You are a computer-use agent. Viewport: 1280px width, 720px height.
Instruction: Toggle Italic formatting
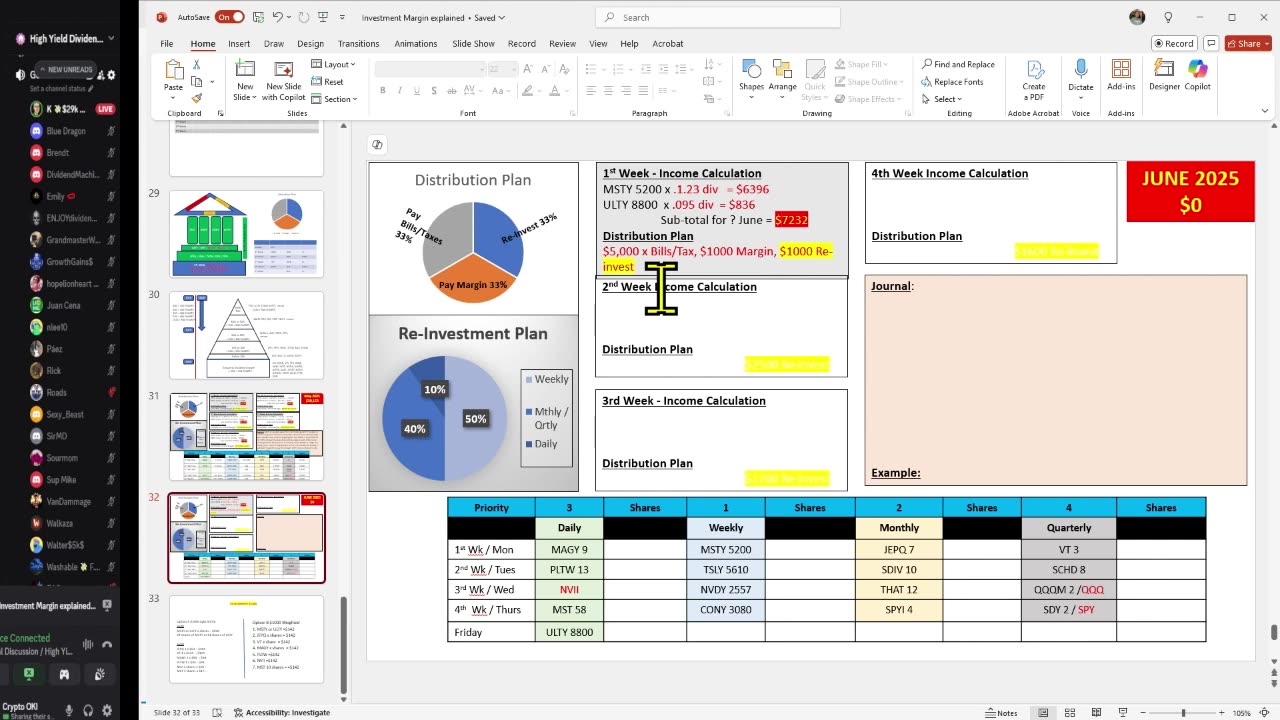(x=399, y=91)
